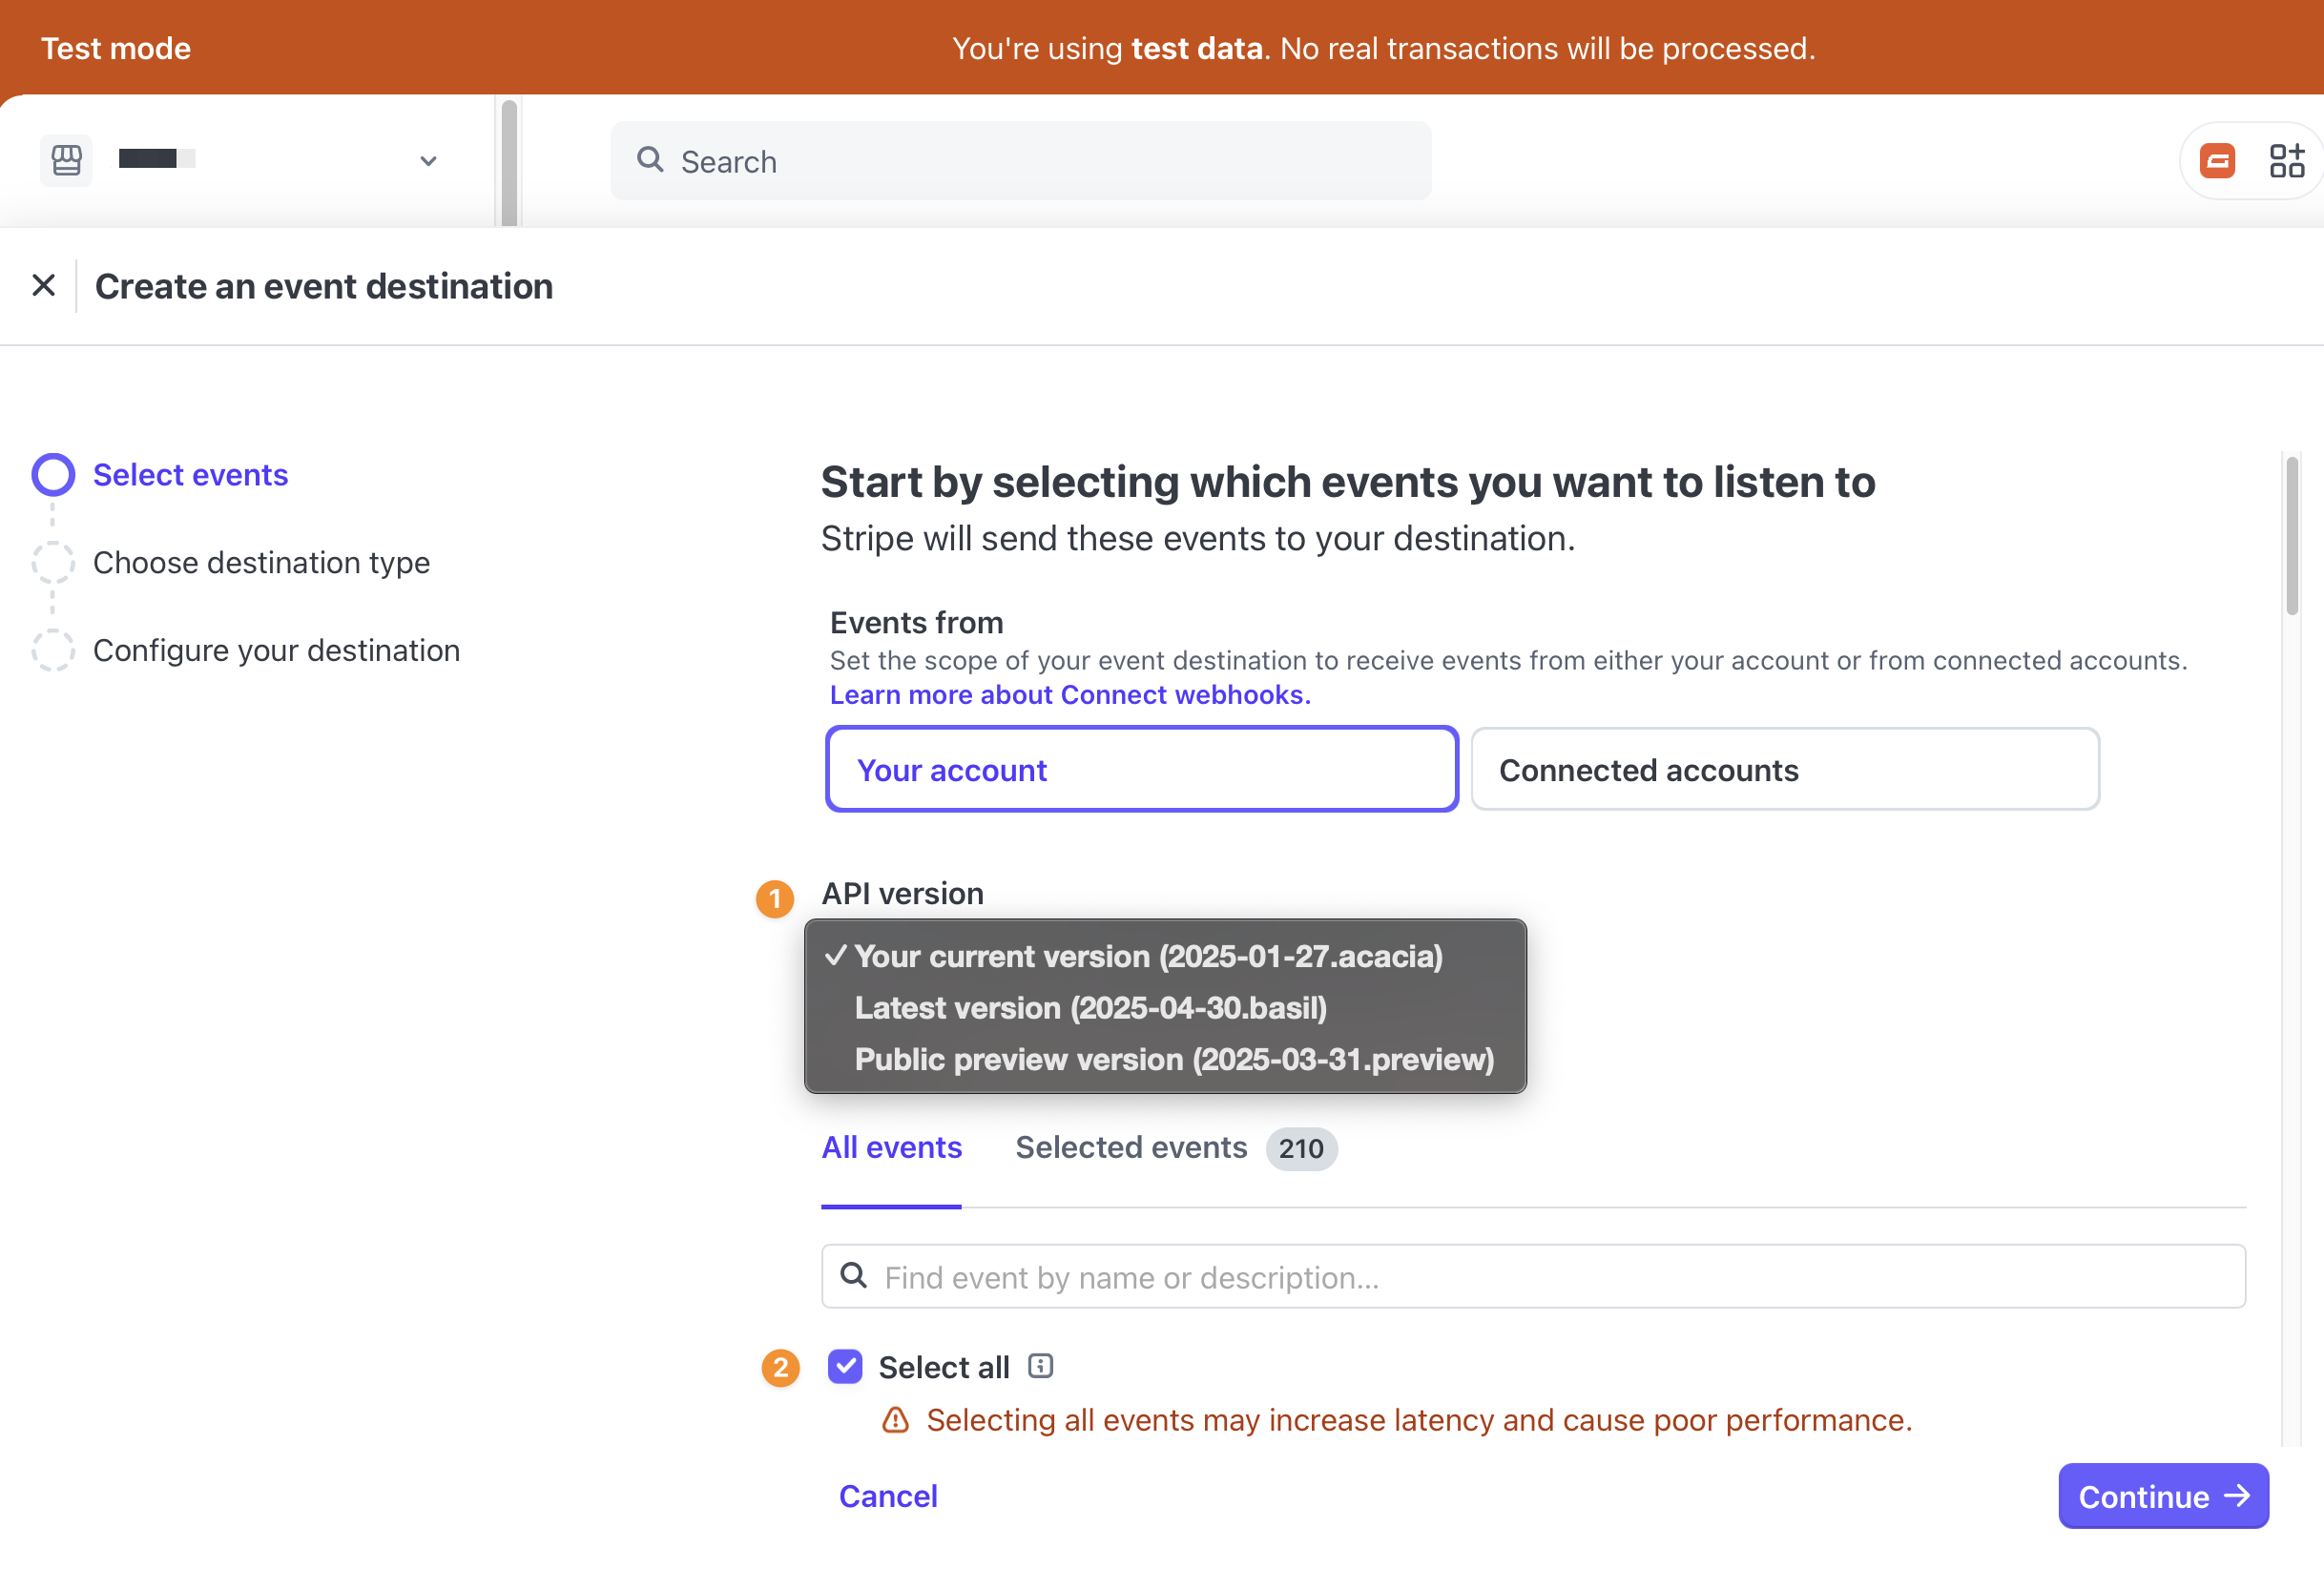Viewport: 2324px width, 1589px height.
Task: Switch to Selected events tab
Action: (x=1131, y=1148)
